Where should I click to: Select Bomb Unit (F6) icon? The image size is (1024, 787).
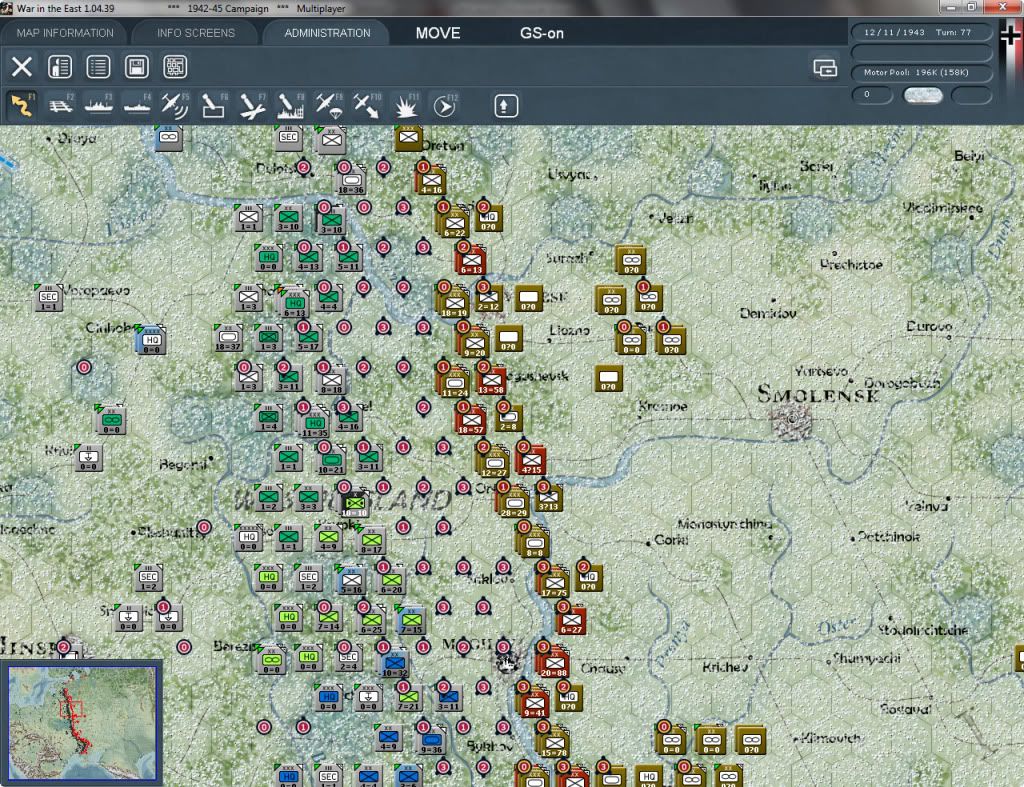click(214, 105)
